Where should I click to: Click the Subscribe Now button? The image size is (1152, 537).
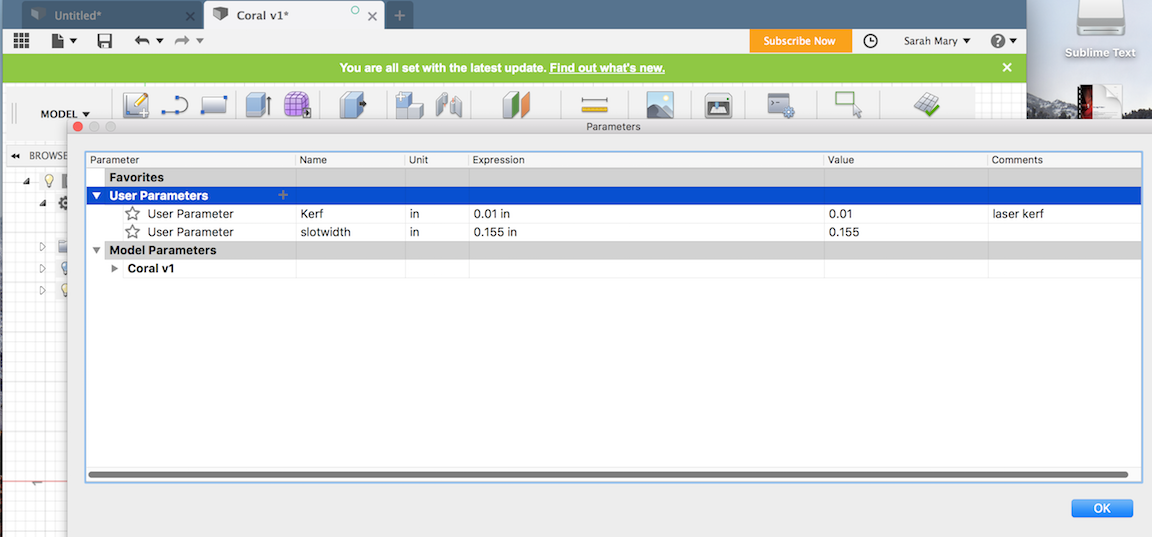[799, 41]
